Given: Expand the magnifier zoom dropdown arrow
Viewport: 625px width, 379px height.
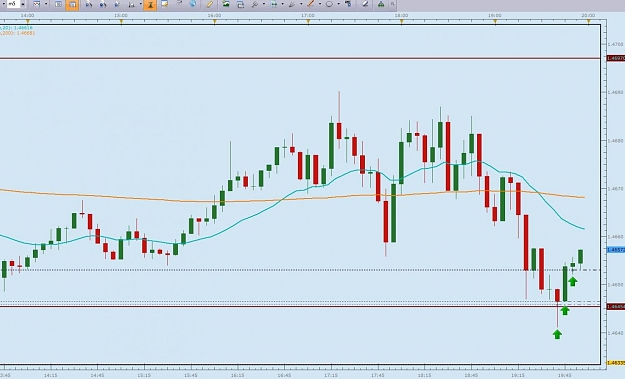Looking at the screenshot, I should [x=263, y=4].
